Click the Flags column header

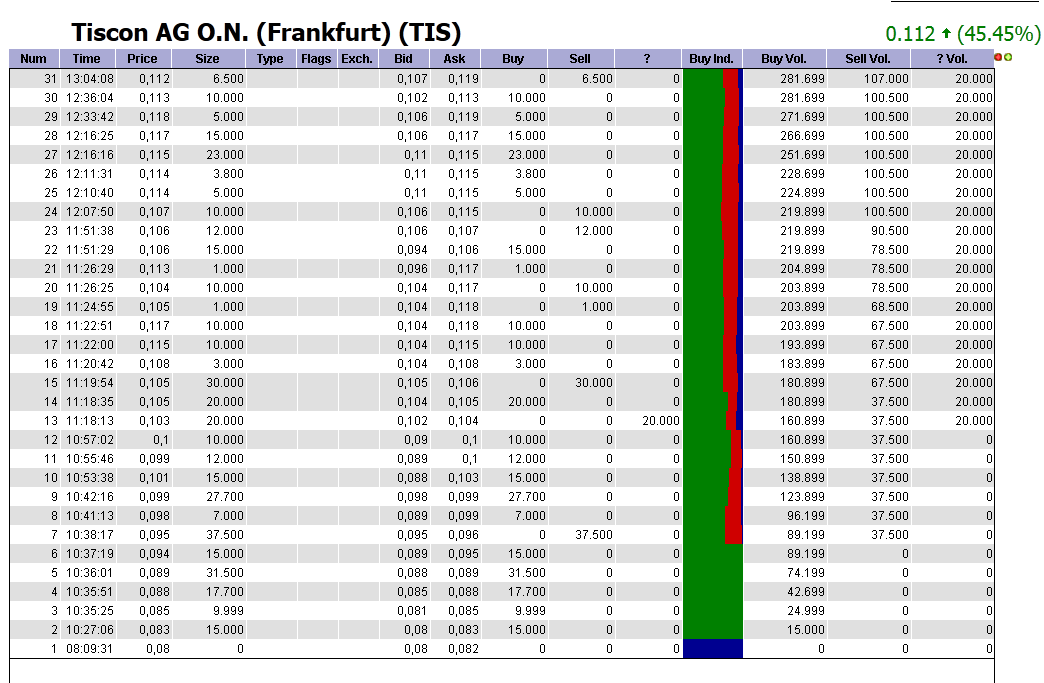(316, 58)
